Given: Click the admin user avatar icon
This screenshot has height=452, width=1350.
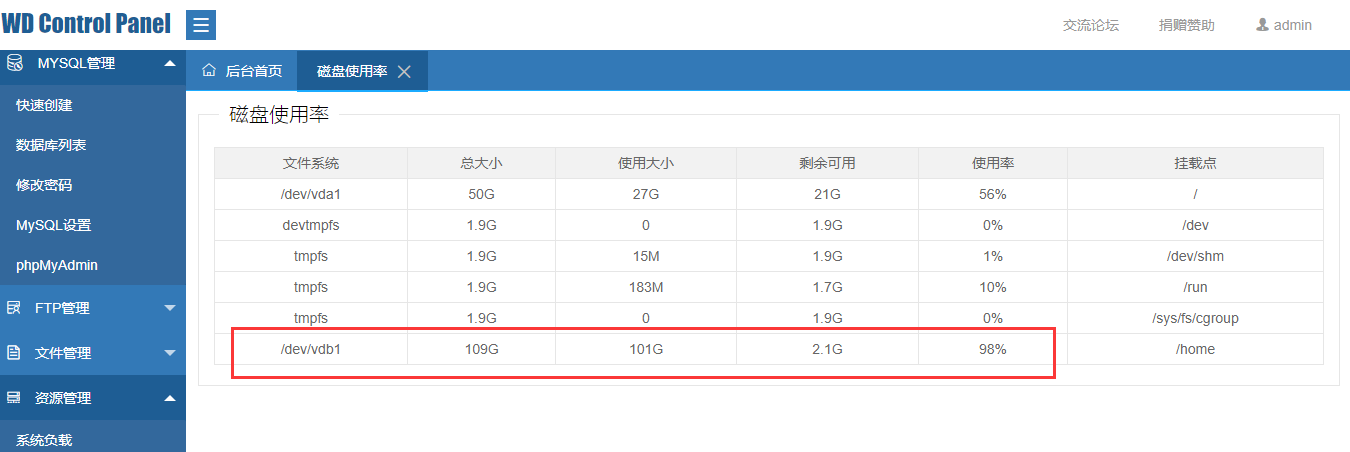Looking at the screenshot, I should coord(1262,25).
